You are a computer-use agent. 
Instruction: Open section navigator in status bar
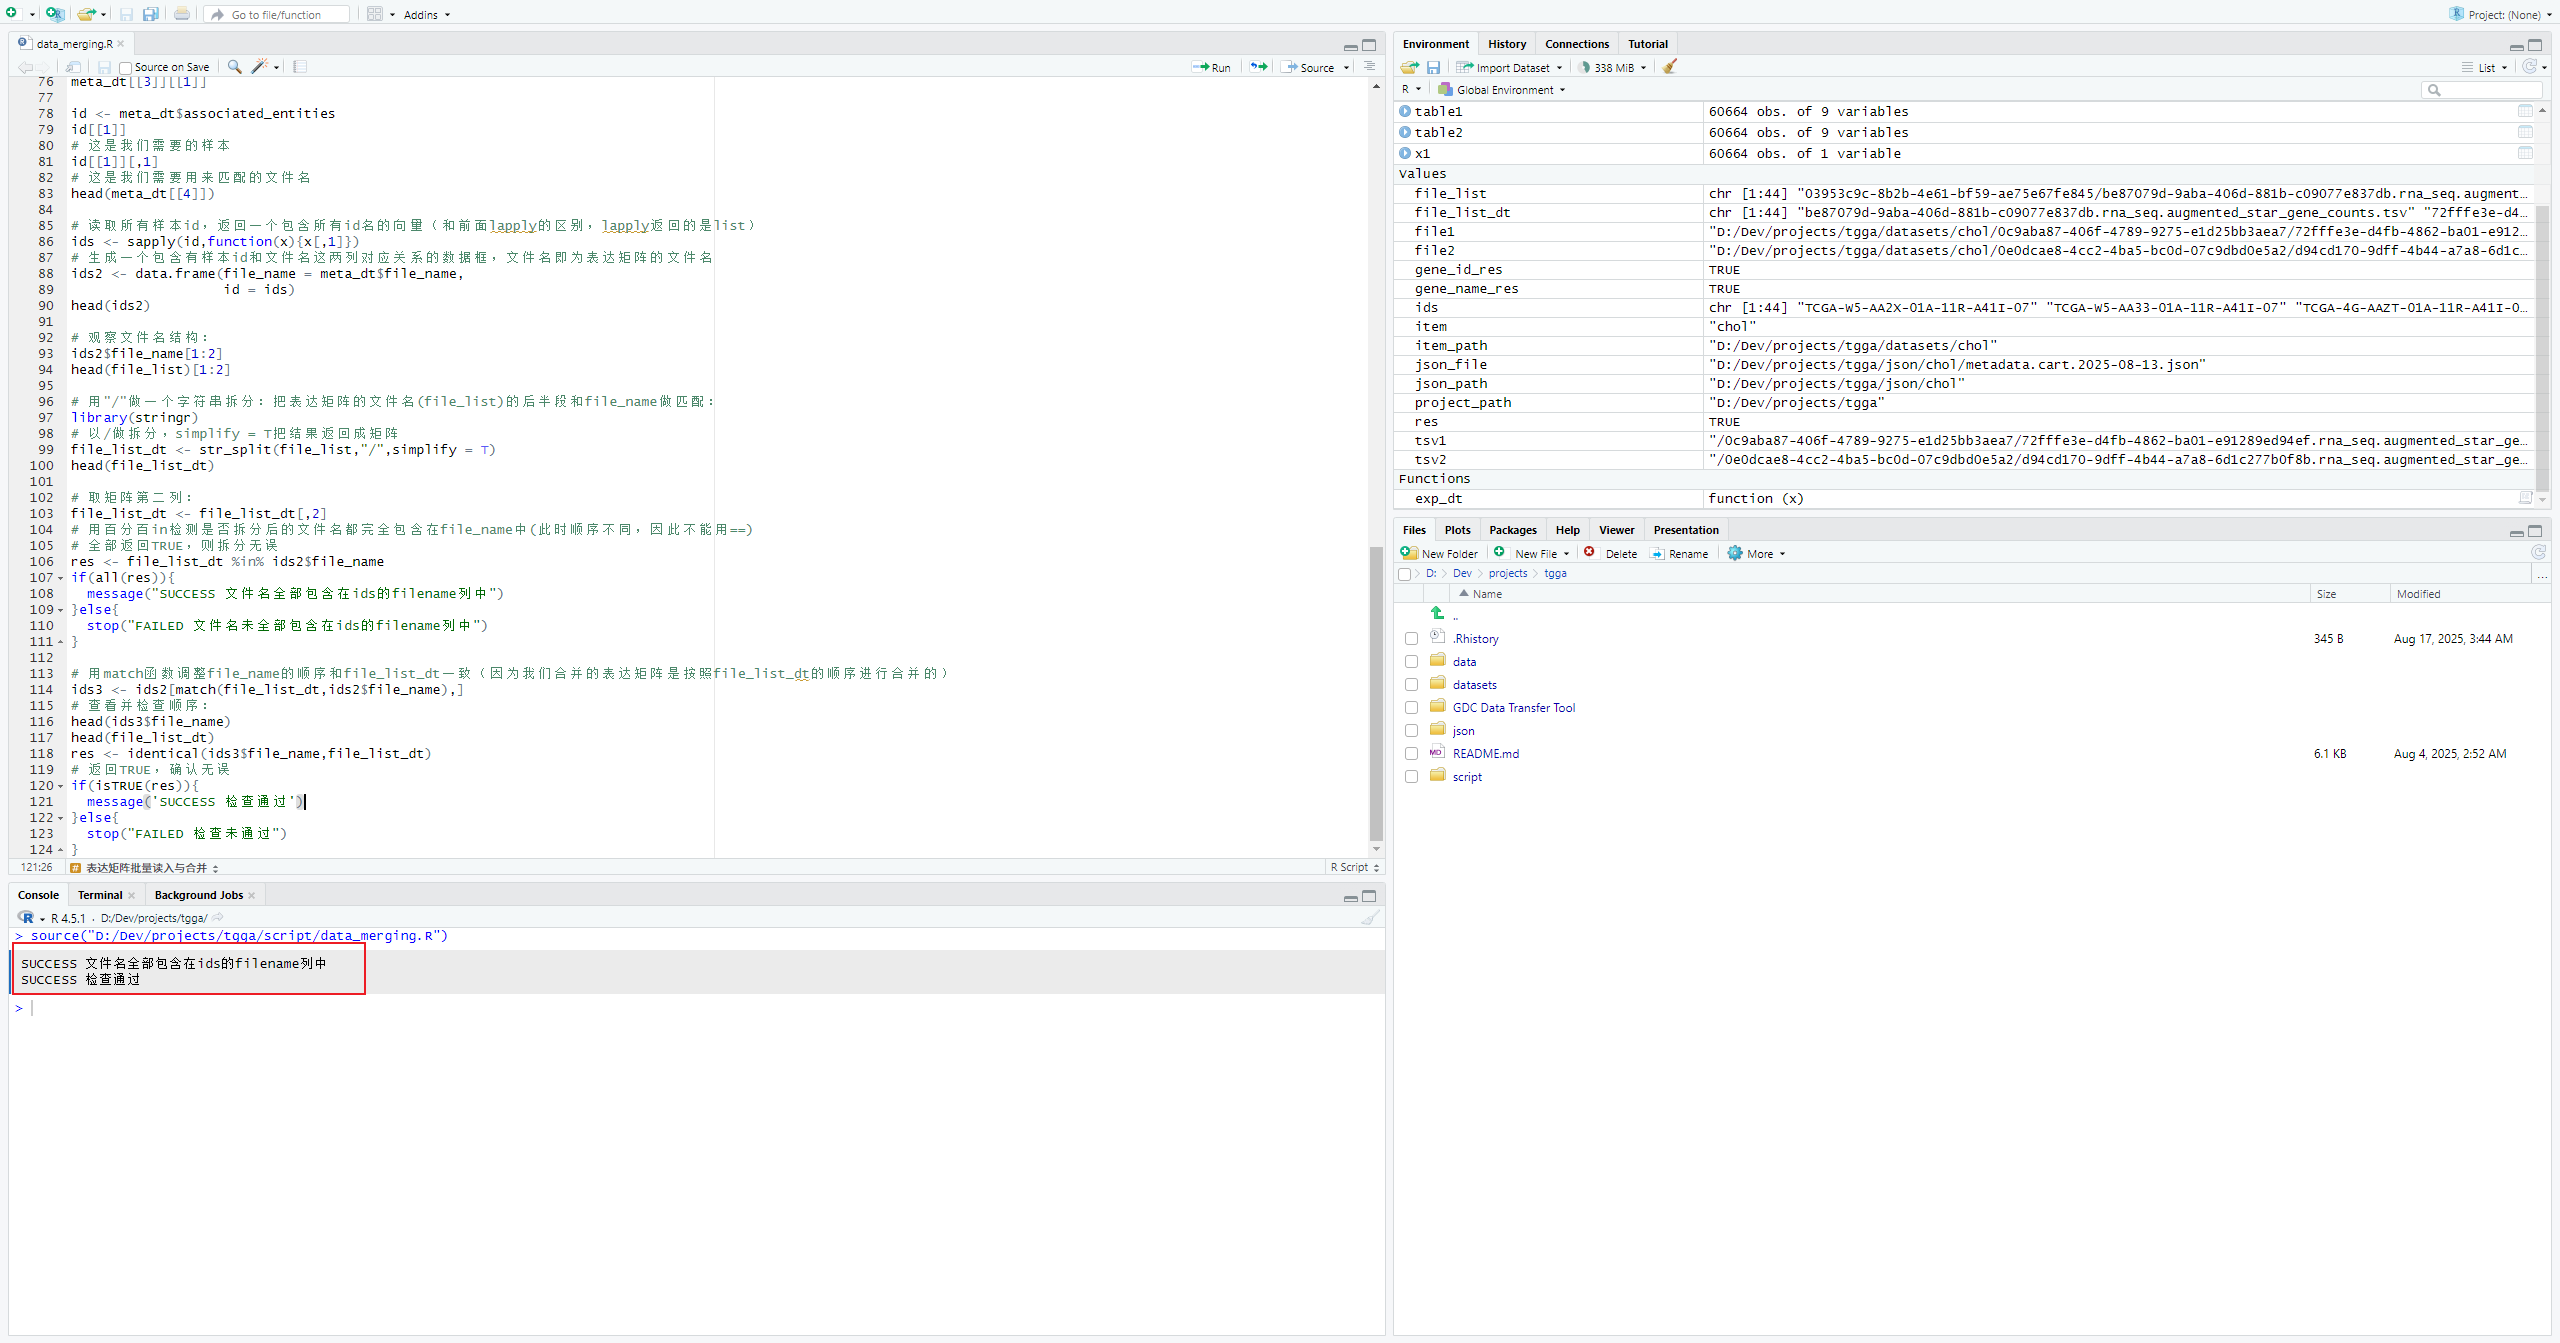(145, 868)
